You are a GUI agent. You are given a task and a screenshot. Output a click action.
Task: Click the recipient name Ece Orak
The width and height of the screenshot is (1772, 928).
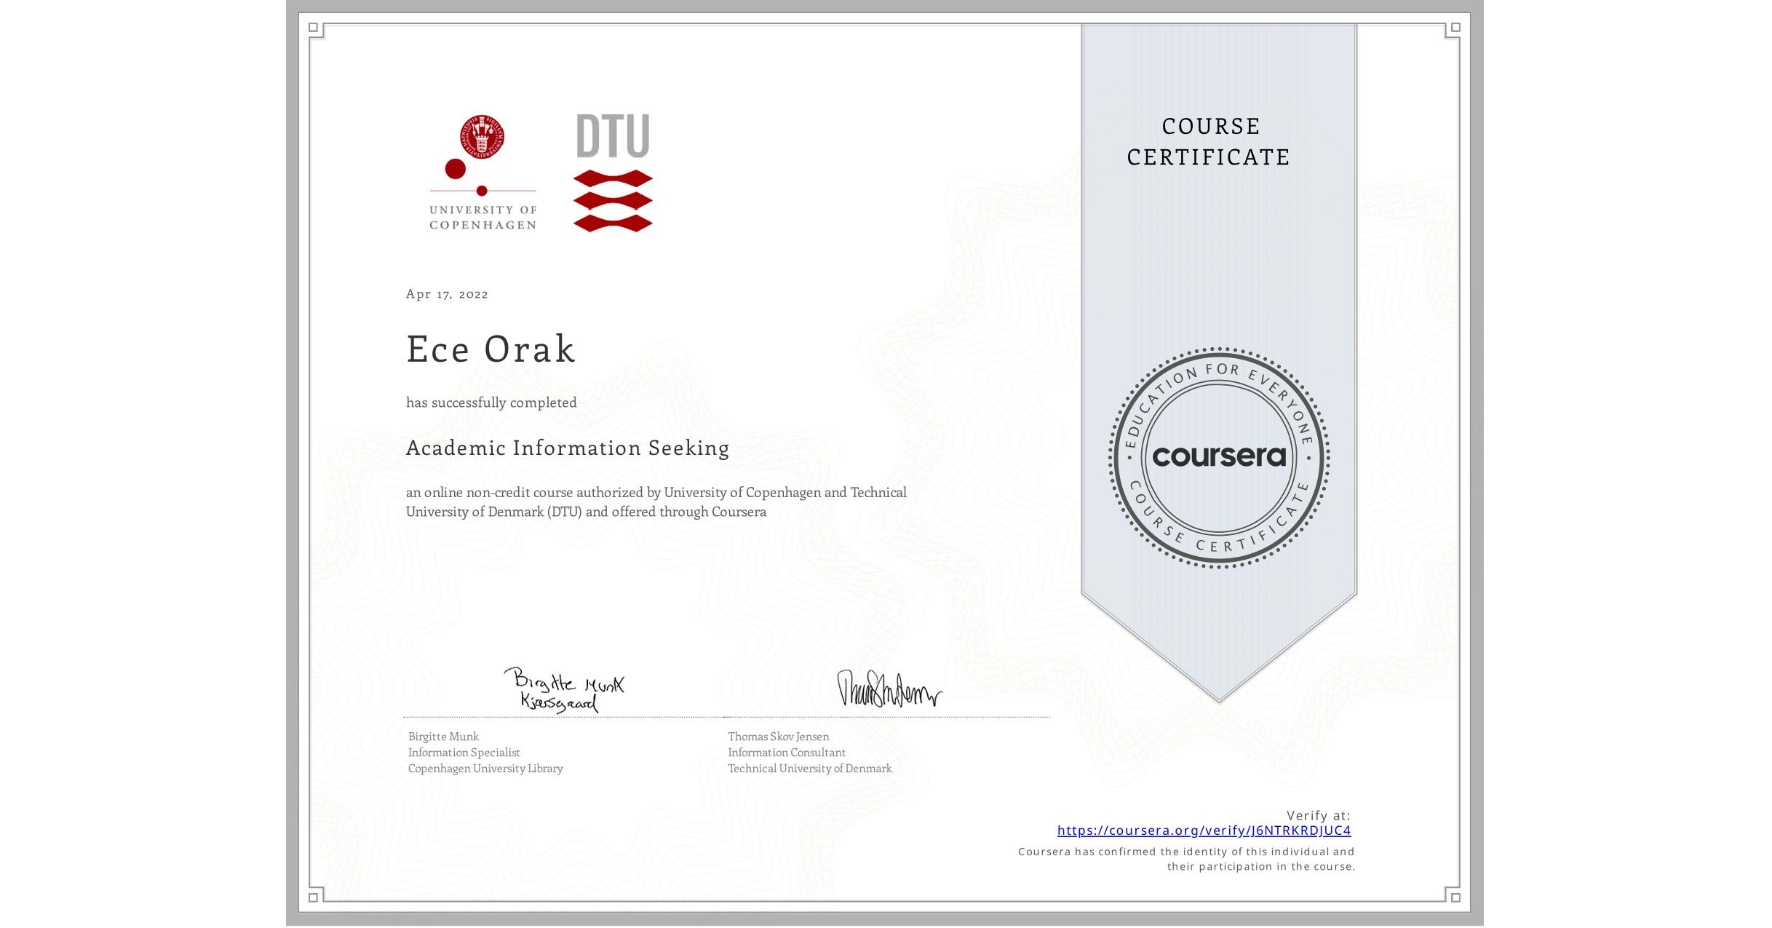(x=490, y=350)
